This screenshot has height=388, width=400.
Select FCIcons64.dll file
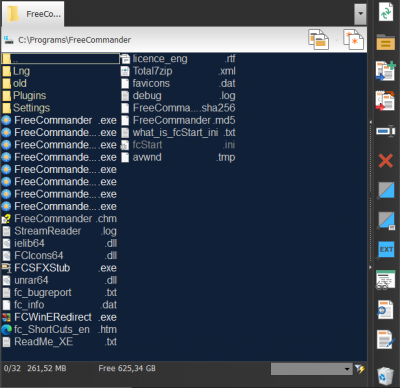59,256
